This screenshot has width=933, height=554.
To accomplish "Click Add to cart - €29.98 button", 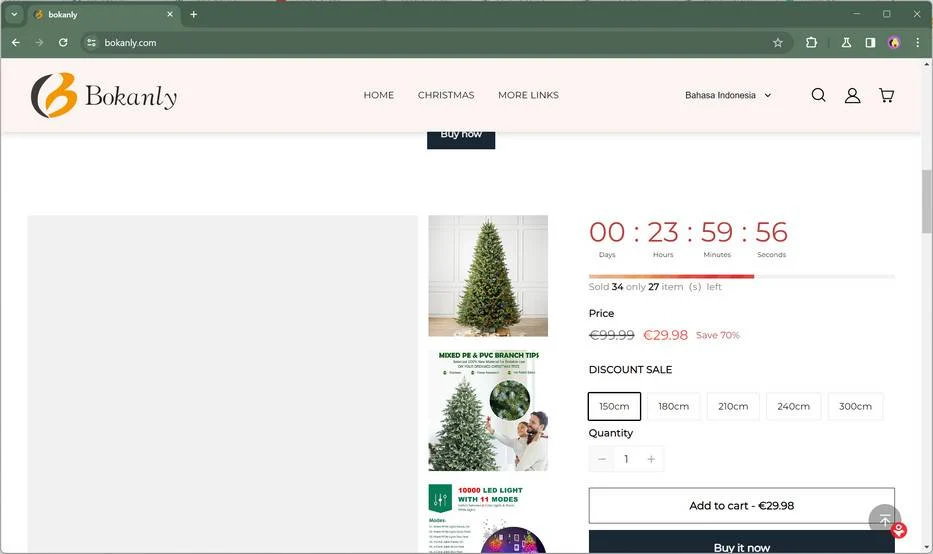I will tap(741, 506).
